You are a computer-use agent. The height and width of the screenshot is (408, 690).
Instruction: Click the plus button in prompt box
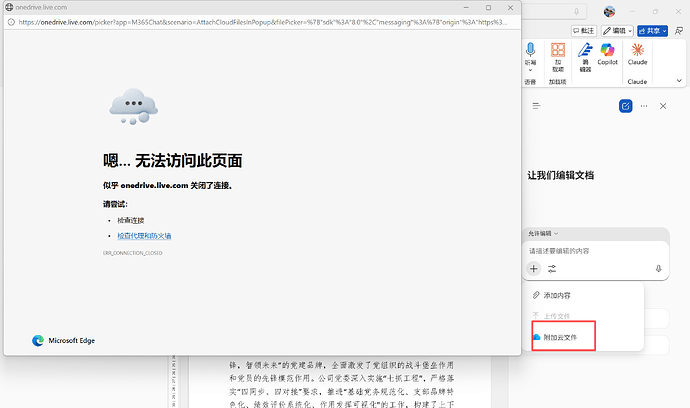pyautogui.click(x=533, y=268)
